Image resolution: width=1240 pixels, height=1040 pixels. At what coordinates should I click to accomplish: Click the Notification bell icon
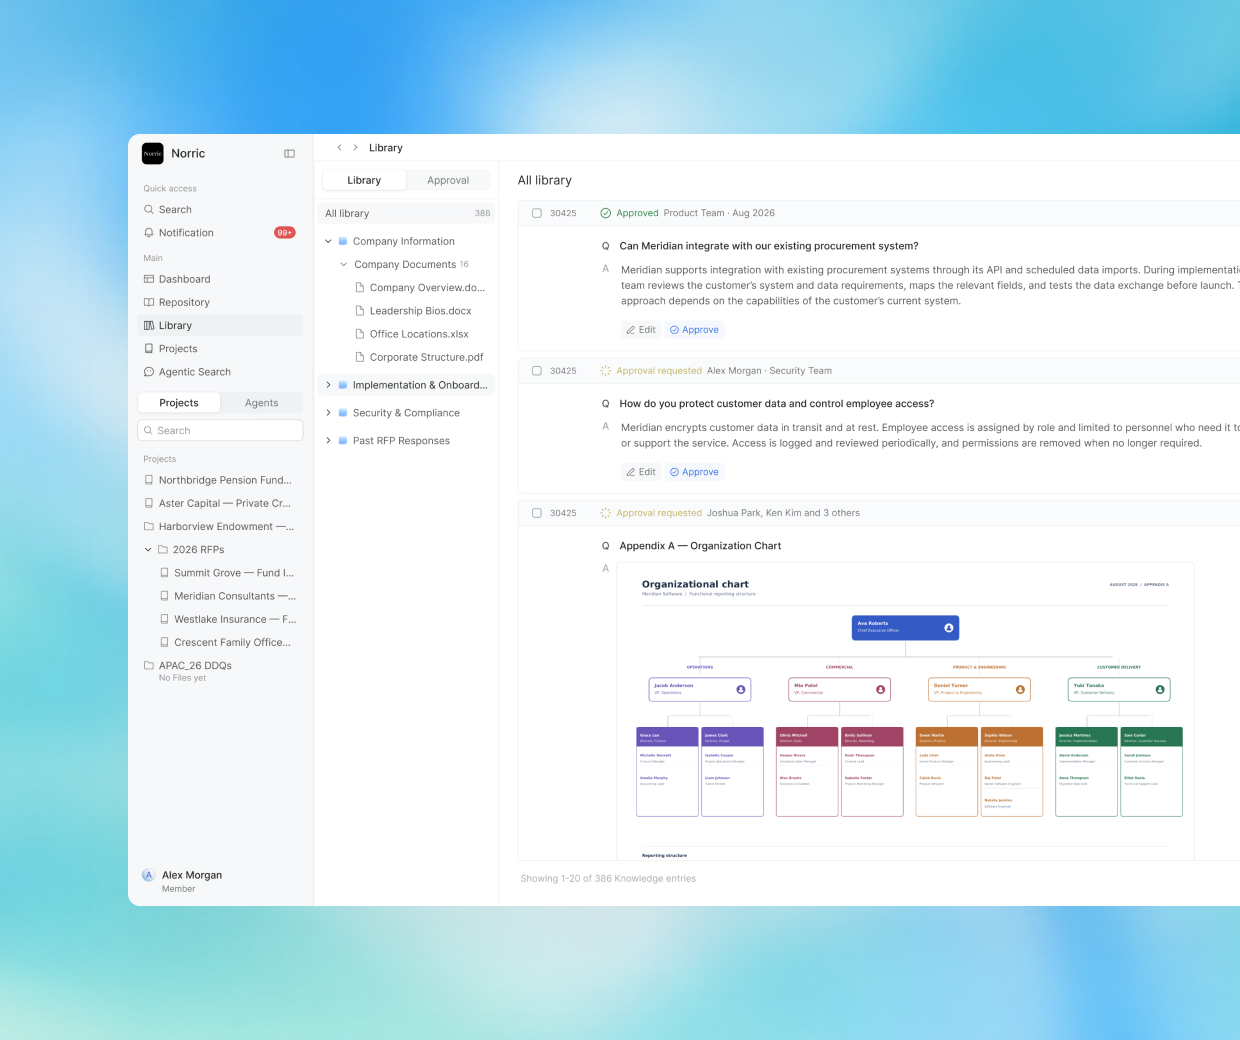click(149, 233)
